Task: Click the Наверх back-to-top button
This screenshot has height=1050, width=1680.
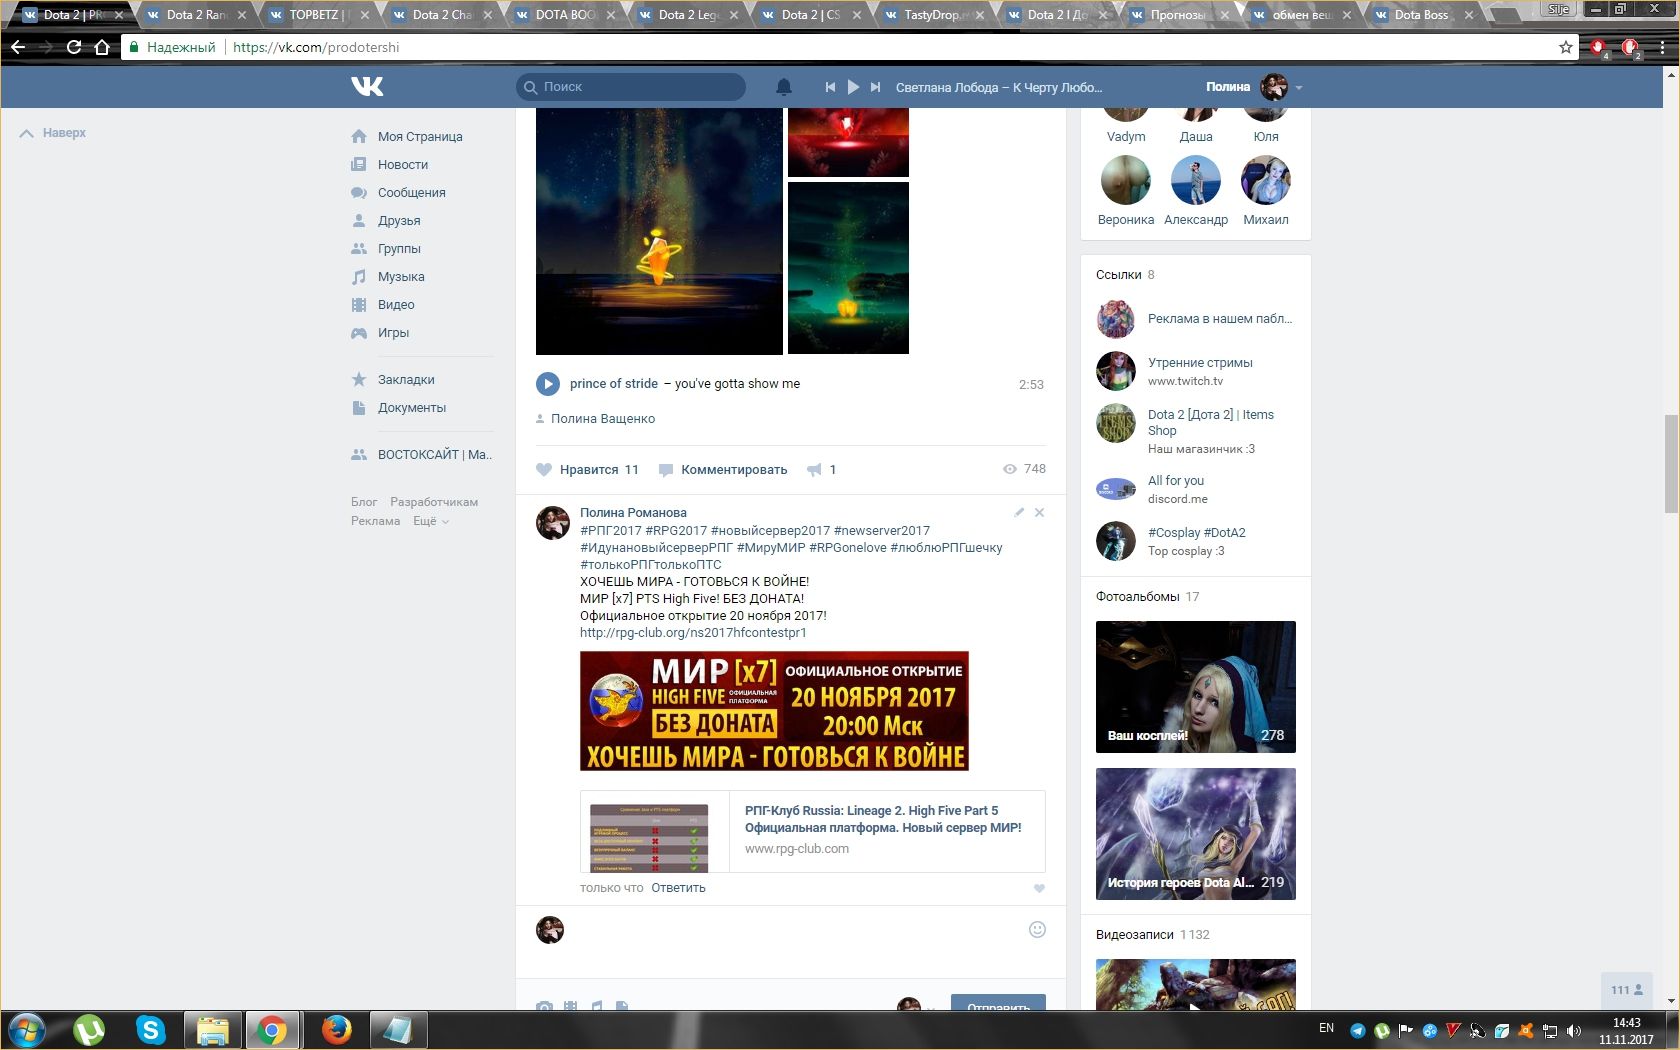Action: click(53, 132)
